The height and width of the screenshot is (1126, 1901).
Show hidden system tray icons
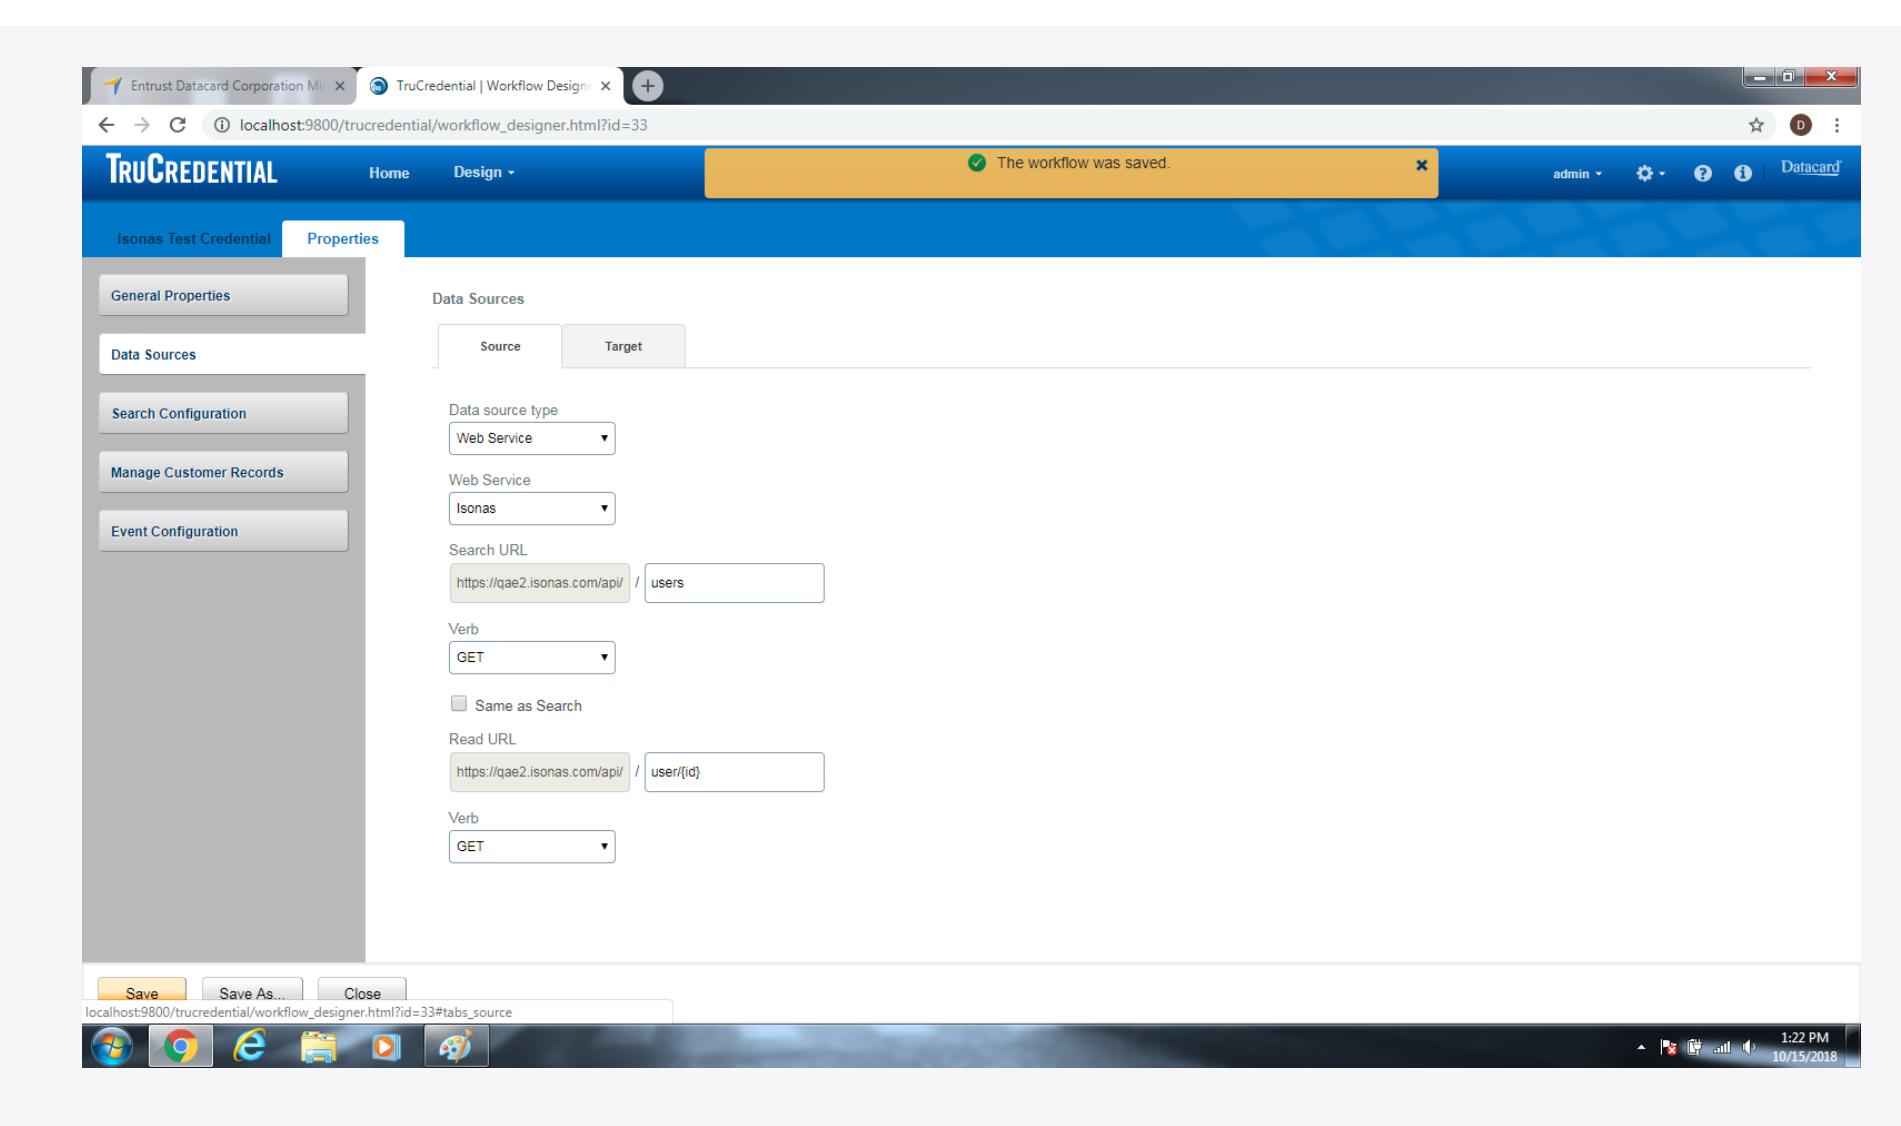pyautogui.click(x=1640, y=1047)
